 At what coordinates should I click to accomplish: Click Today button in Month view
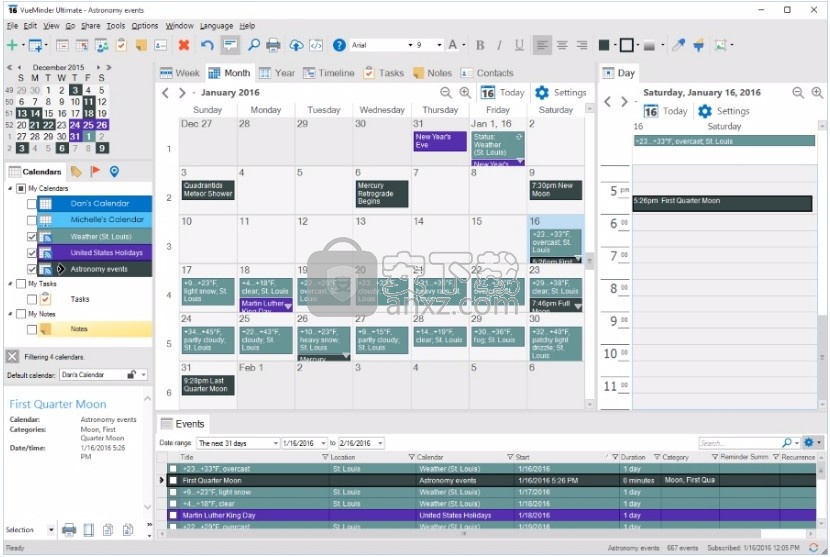[503, 93]
